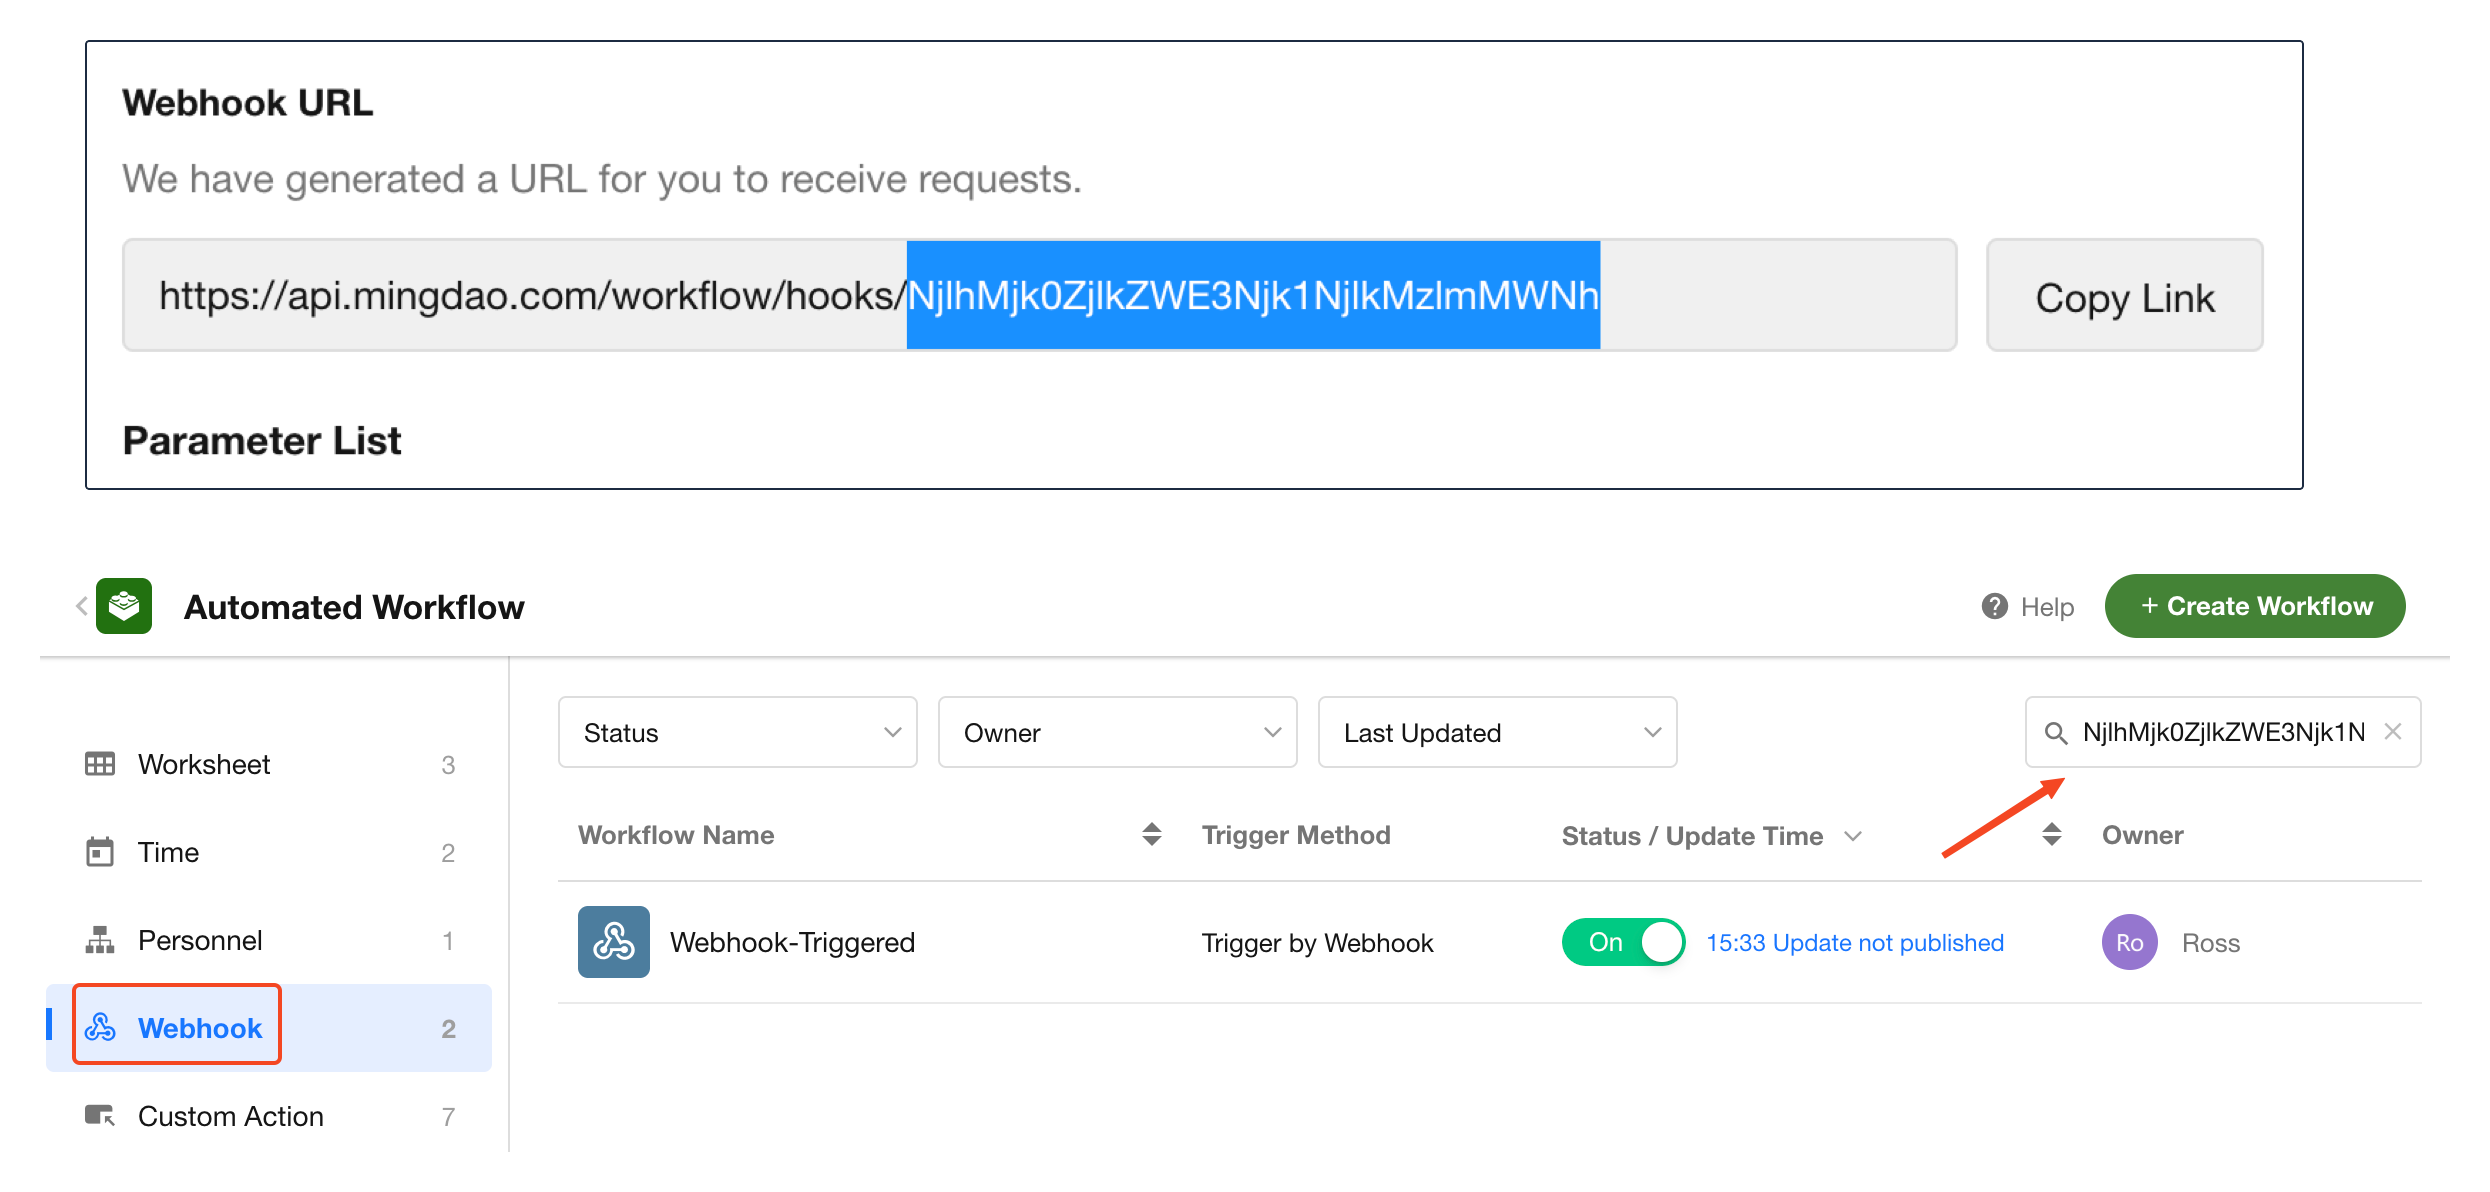The height and width of the screenshot is (1192, 2490).
Task: Open the Status filter dropdown
Action: click(737, 733)
